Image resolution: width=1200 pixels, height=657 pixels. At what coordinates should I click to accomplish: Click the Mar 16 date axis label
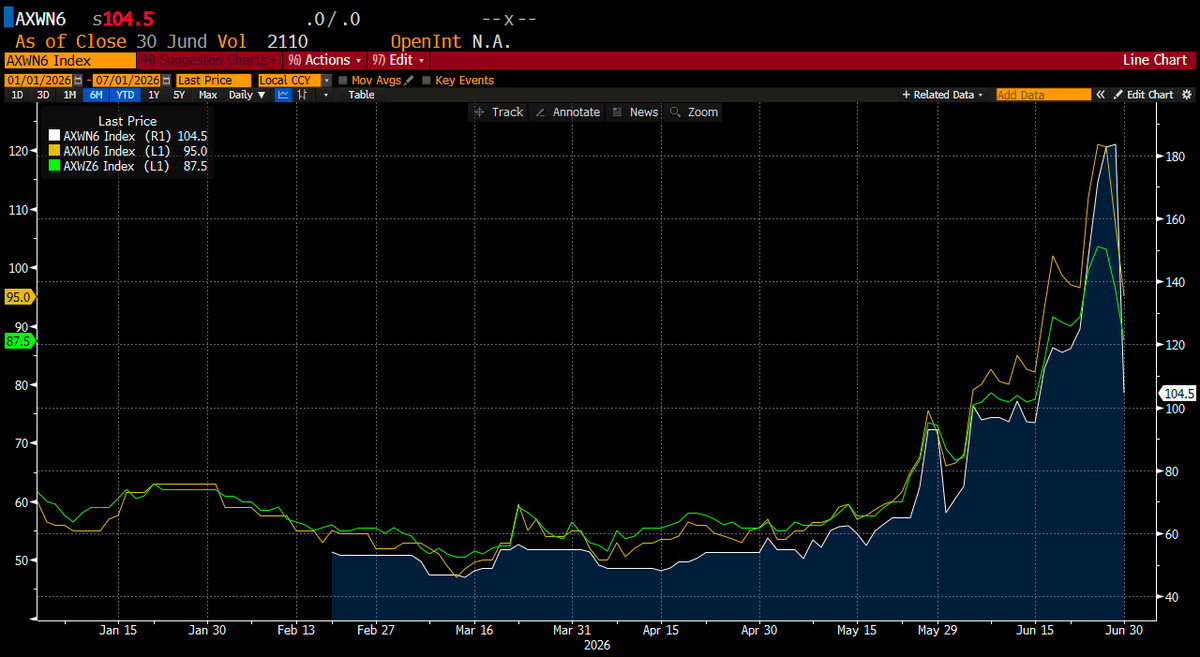(x=474, y=630)
